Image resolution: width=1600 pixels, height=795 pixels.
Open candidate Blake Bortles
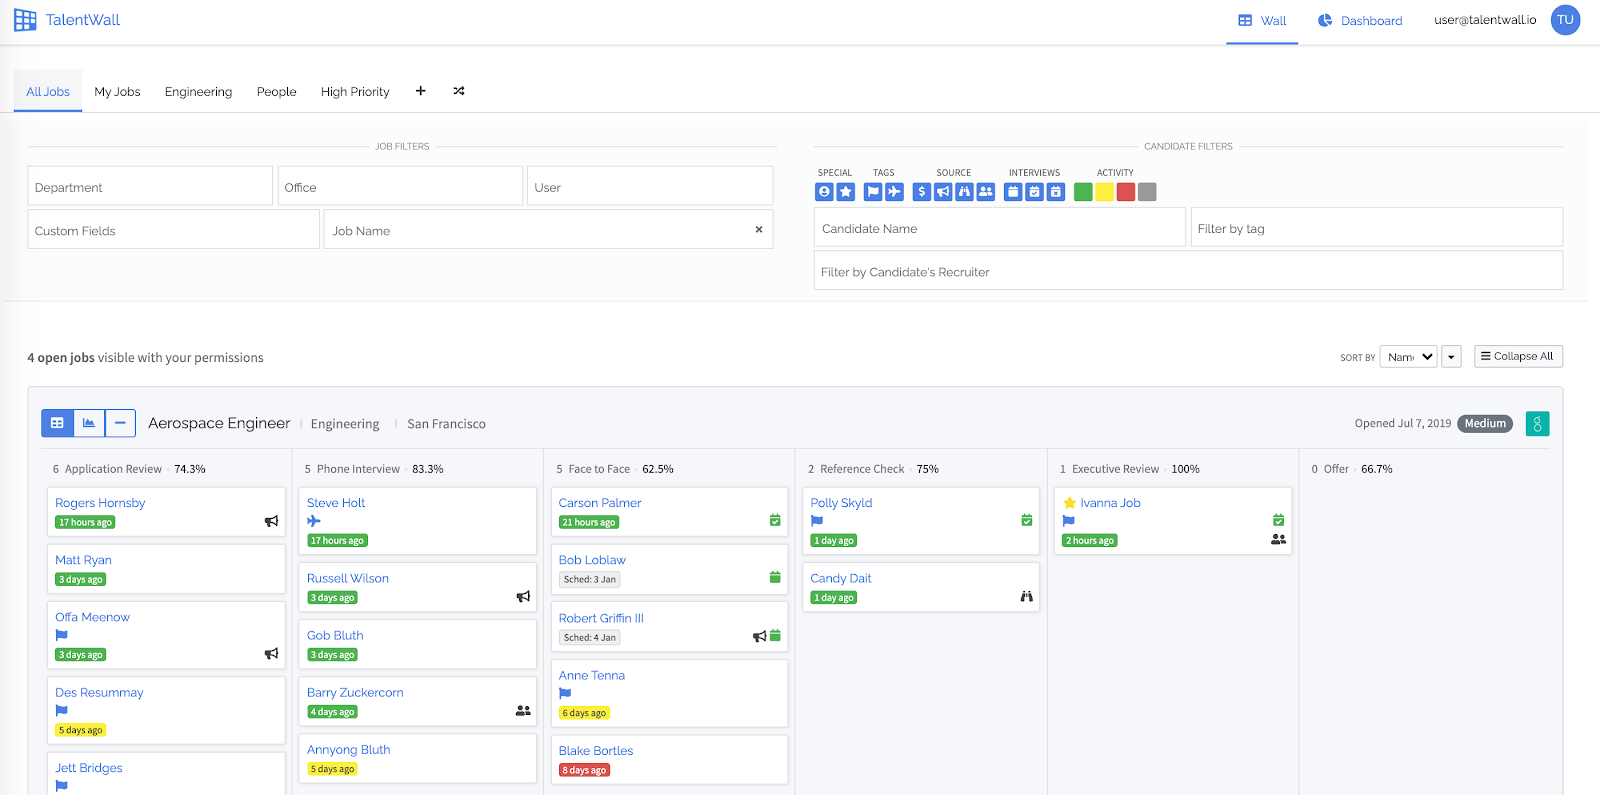pyautogui.click(x=596, y=751)
